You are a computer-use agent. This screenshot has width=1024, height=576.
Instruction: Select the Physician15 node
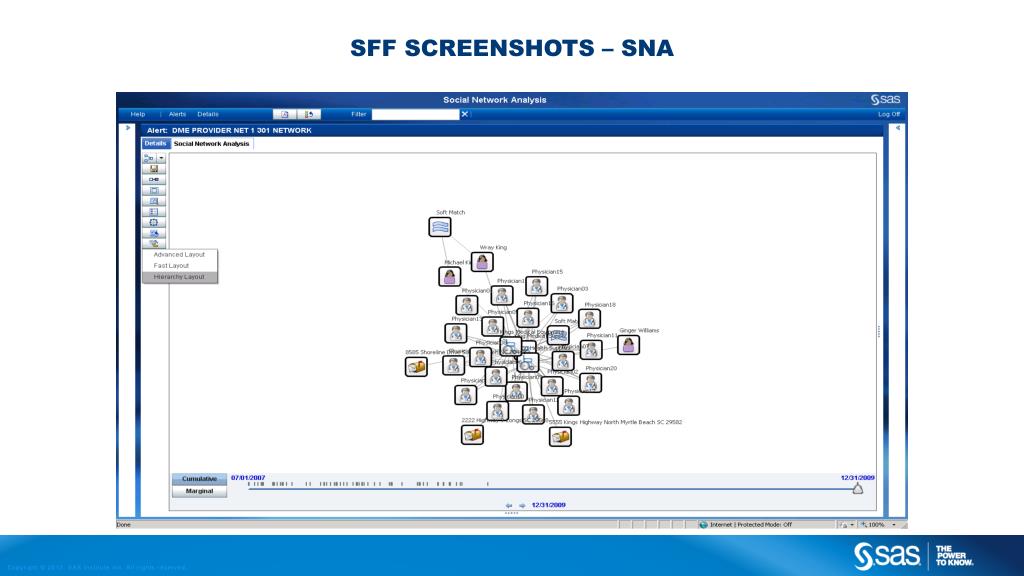[537, 286]
